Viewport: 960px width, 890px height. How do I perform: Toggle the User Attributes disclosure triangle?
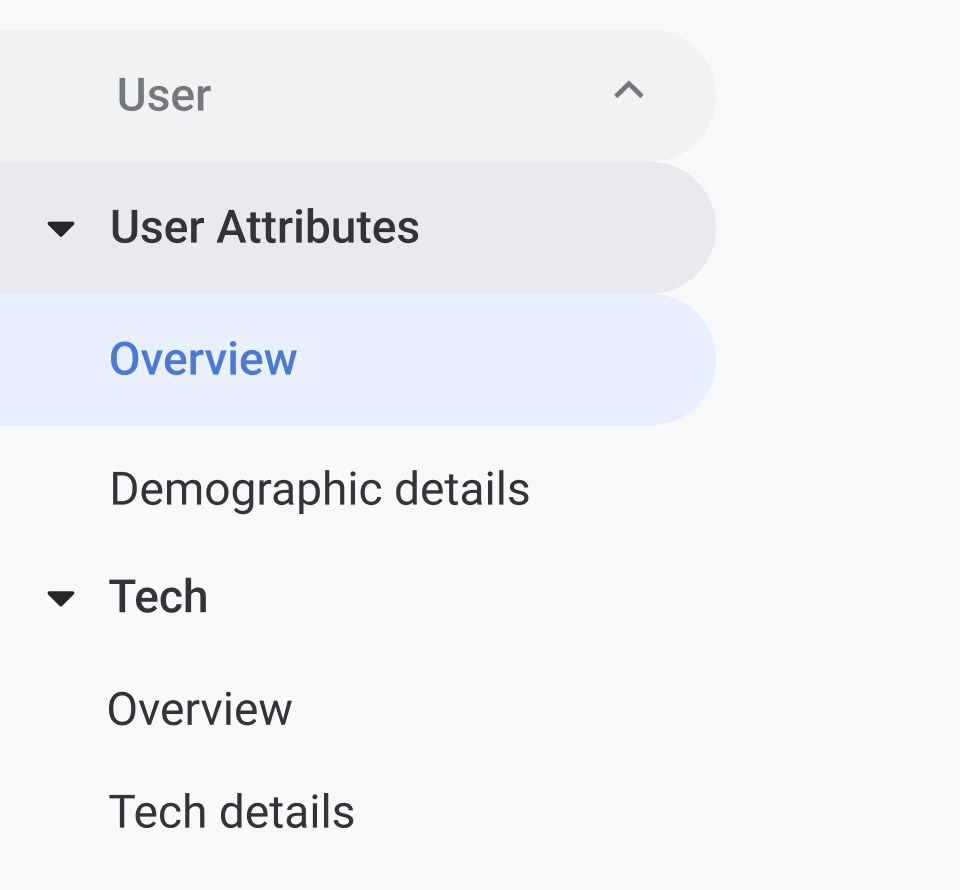tap(62, 229)
